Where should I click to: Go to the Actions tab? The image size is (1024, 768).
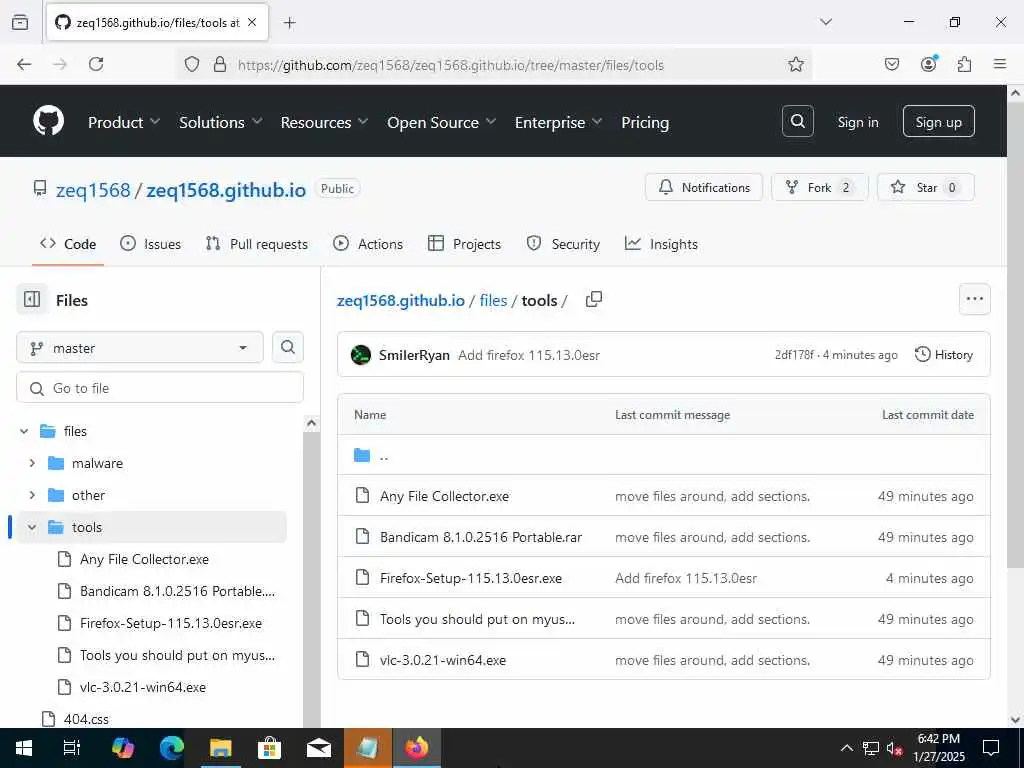click(x=368, y=244)
